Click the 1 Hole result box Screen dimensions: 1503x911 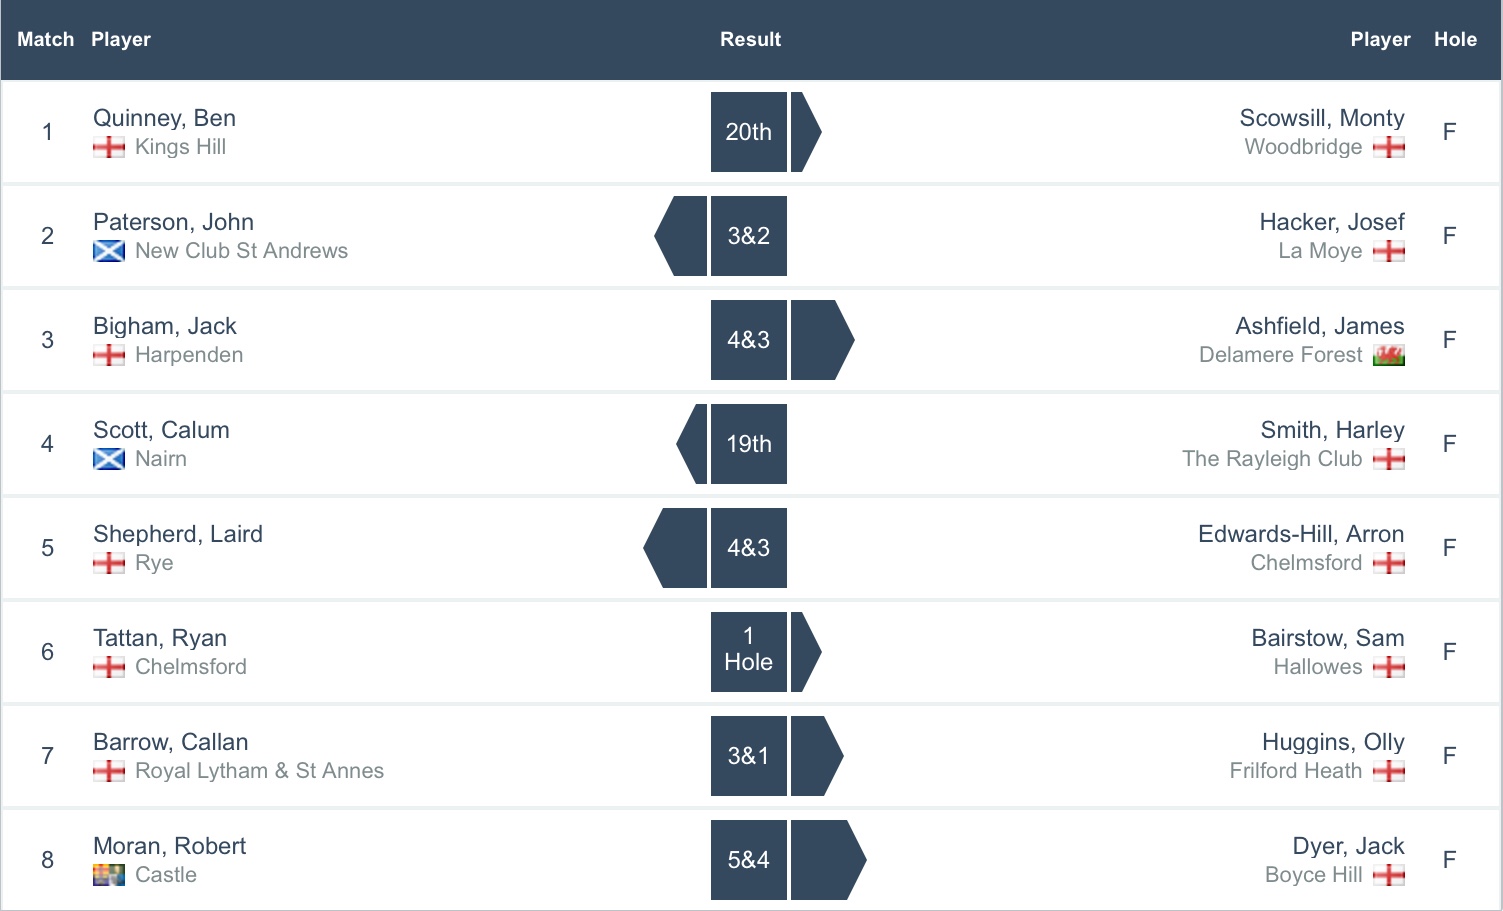pyautogui.click(x=748, y=652)
